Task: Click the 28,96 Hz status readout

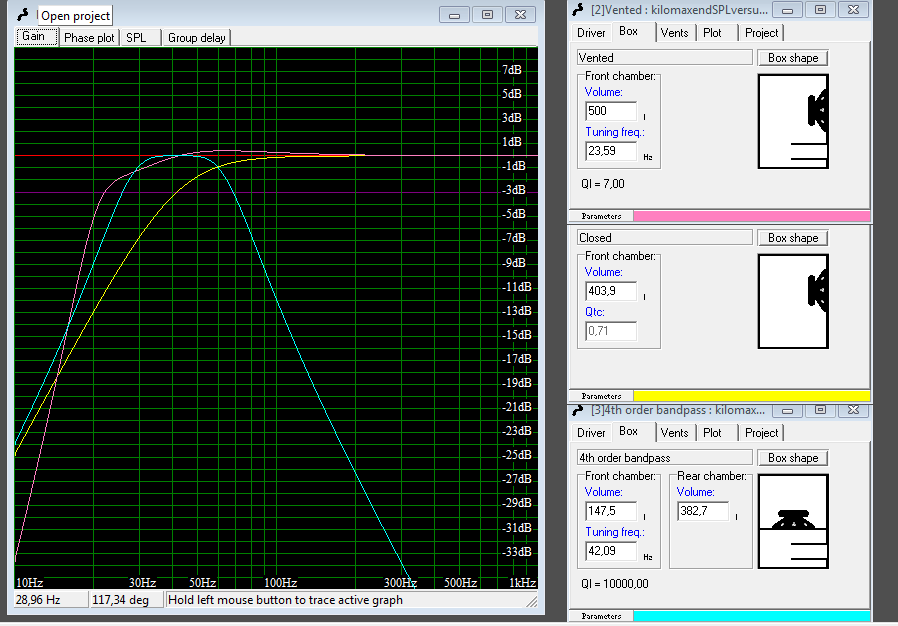Action: tap(50, 600)
